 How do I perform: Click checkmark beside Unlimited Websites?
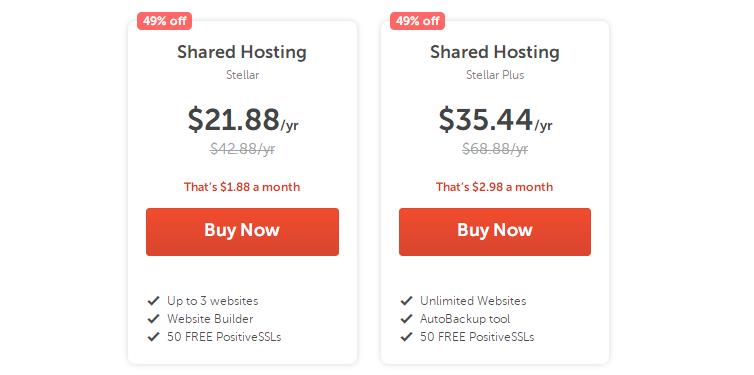click(406, 301)
